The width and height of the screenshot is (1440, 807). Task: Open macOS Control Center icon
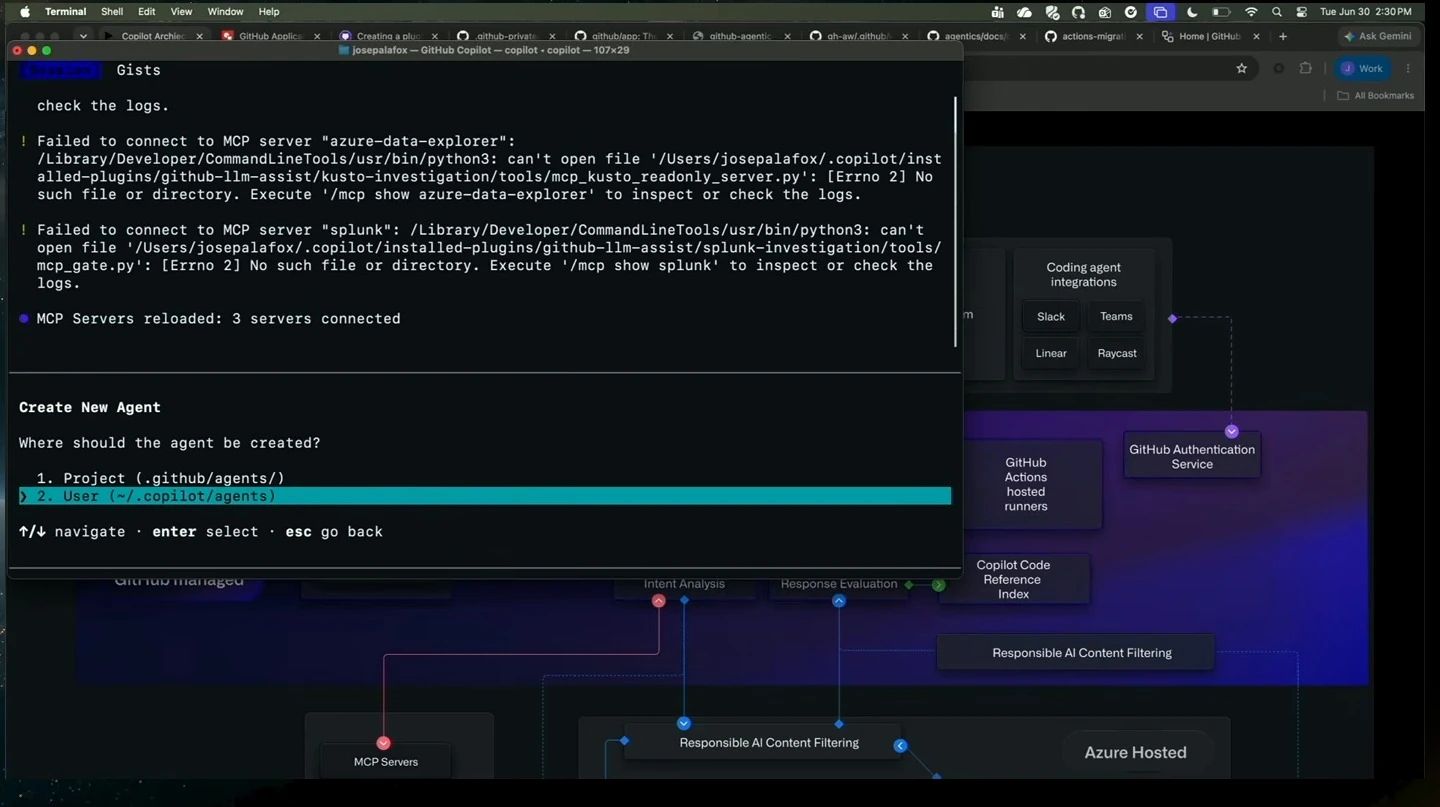click(x=1301, y=12)
